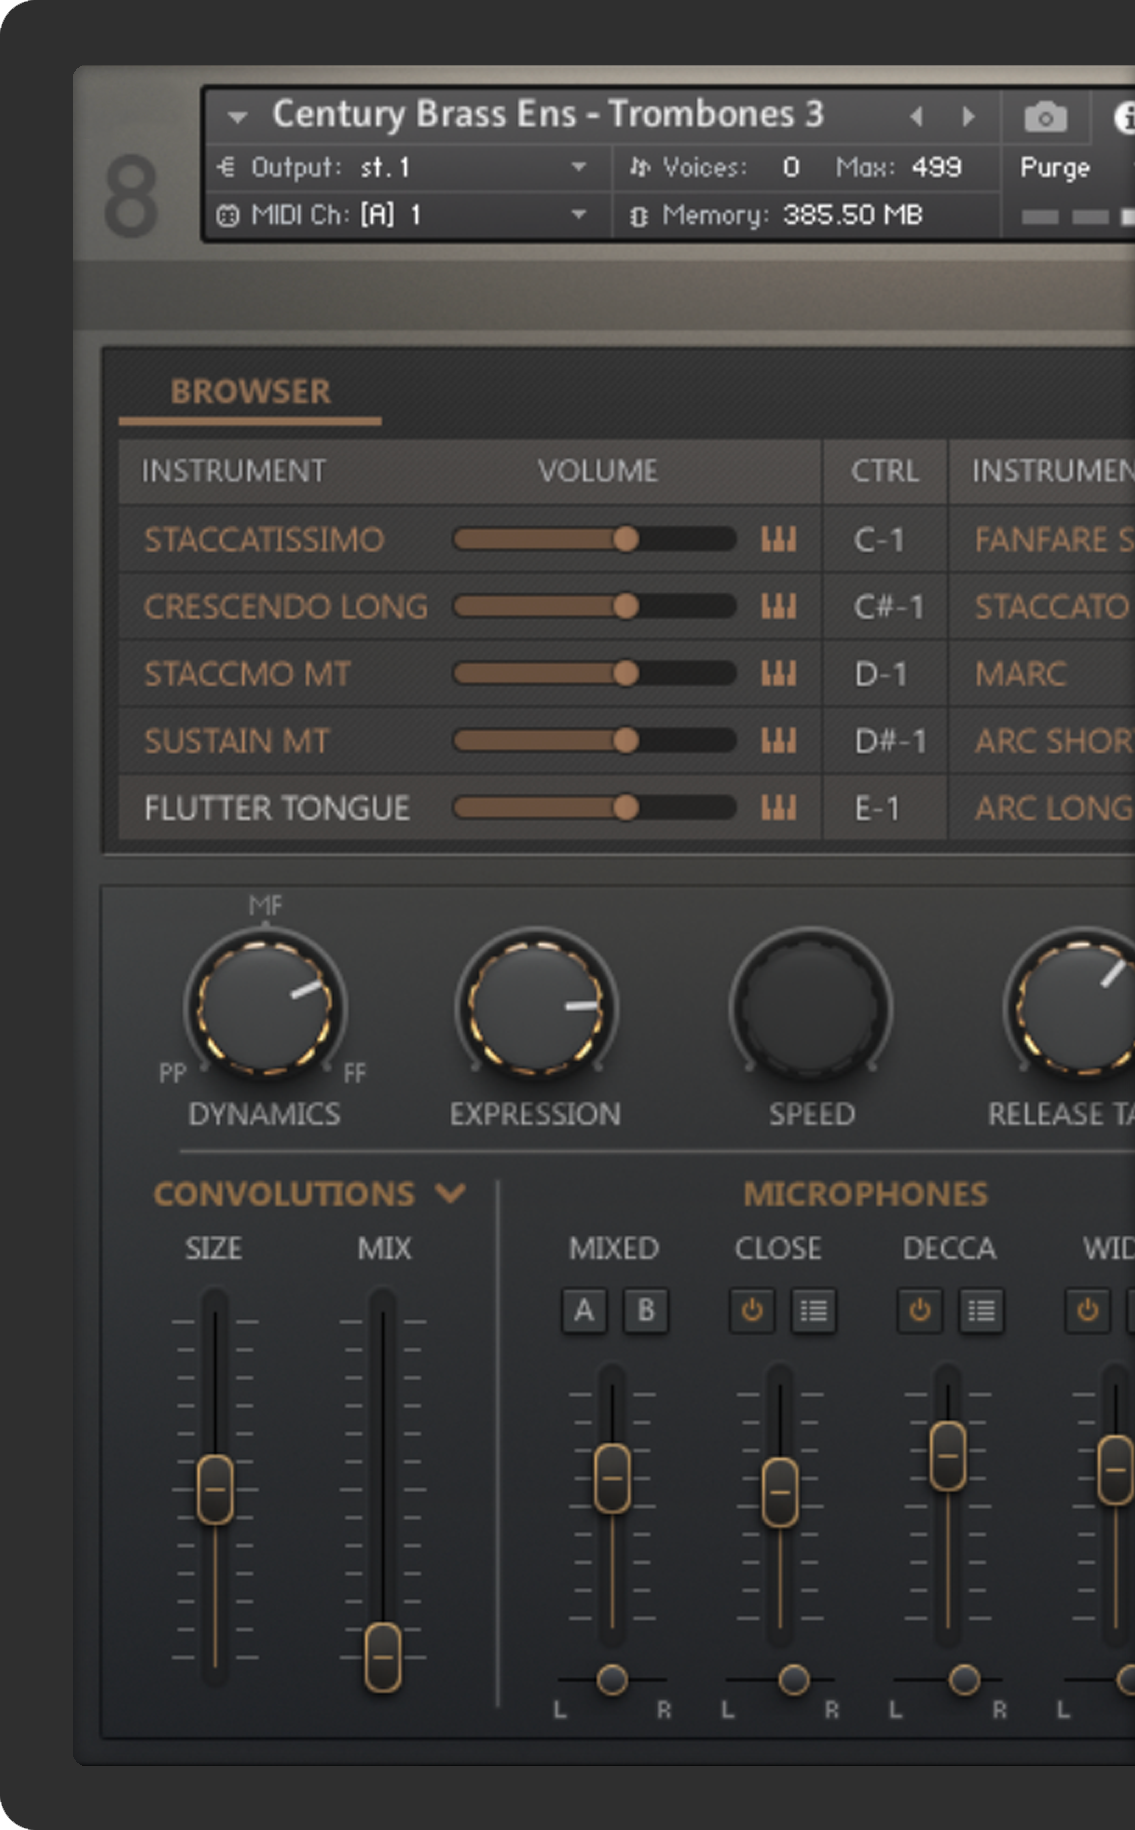Click keyboard icon in Staccatissimo row
The image size is (1135, 1830).
click(778, 540)
